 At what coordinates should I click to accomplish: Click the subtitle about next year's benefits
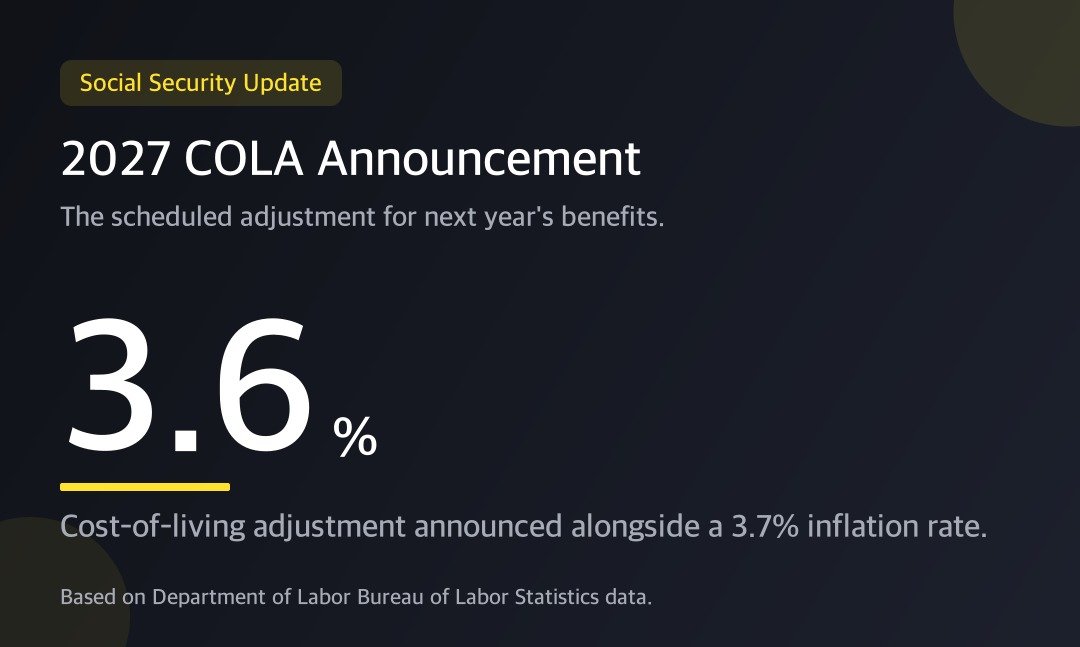click(x=362, y=216)
